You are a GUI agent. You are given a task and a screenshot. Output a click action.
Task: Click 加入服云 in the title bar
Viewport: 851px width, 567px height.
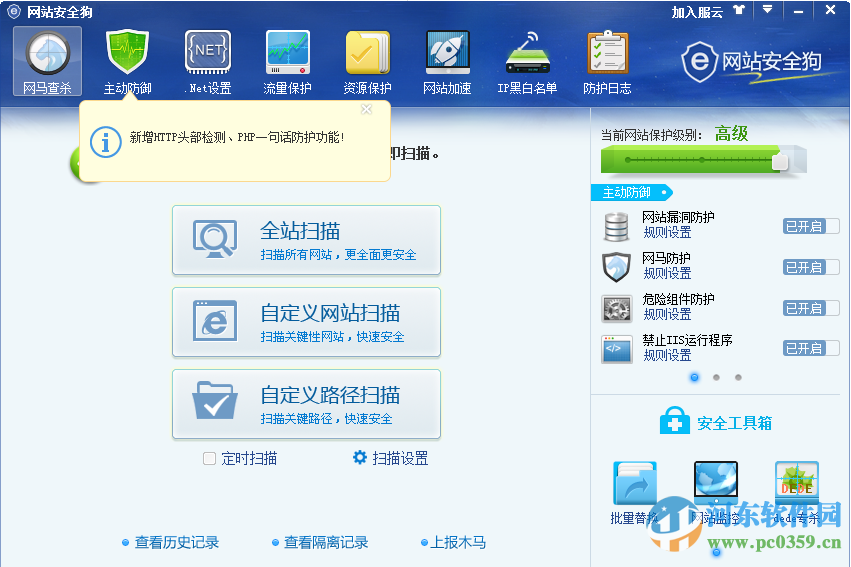tap(697, 12)
